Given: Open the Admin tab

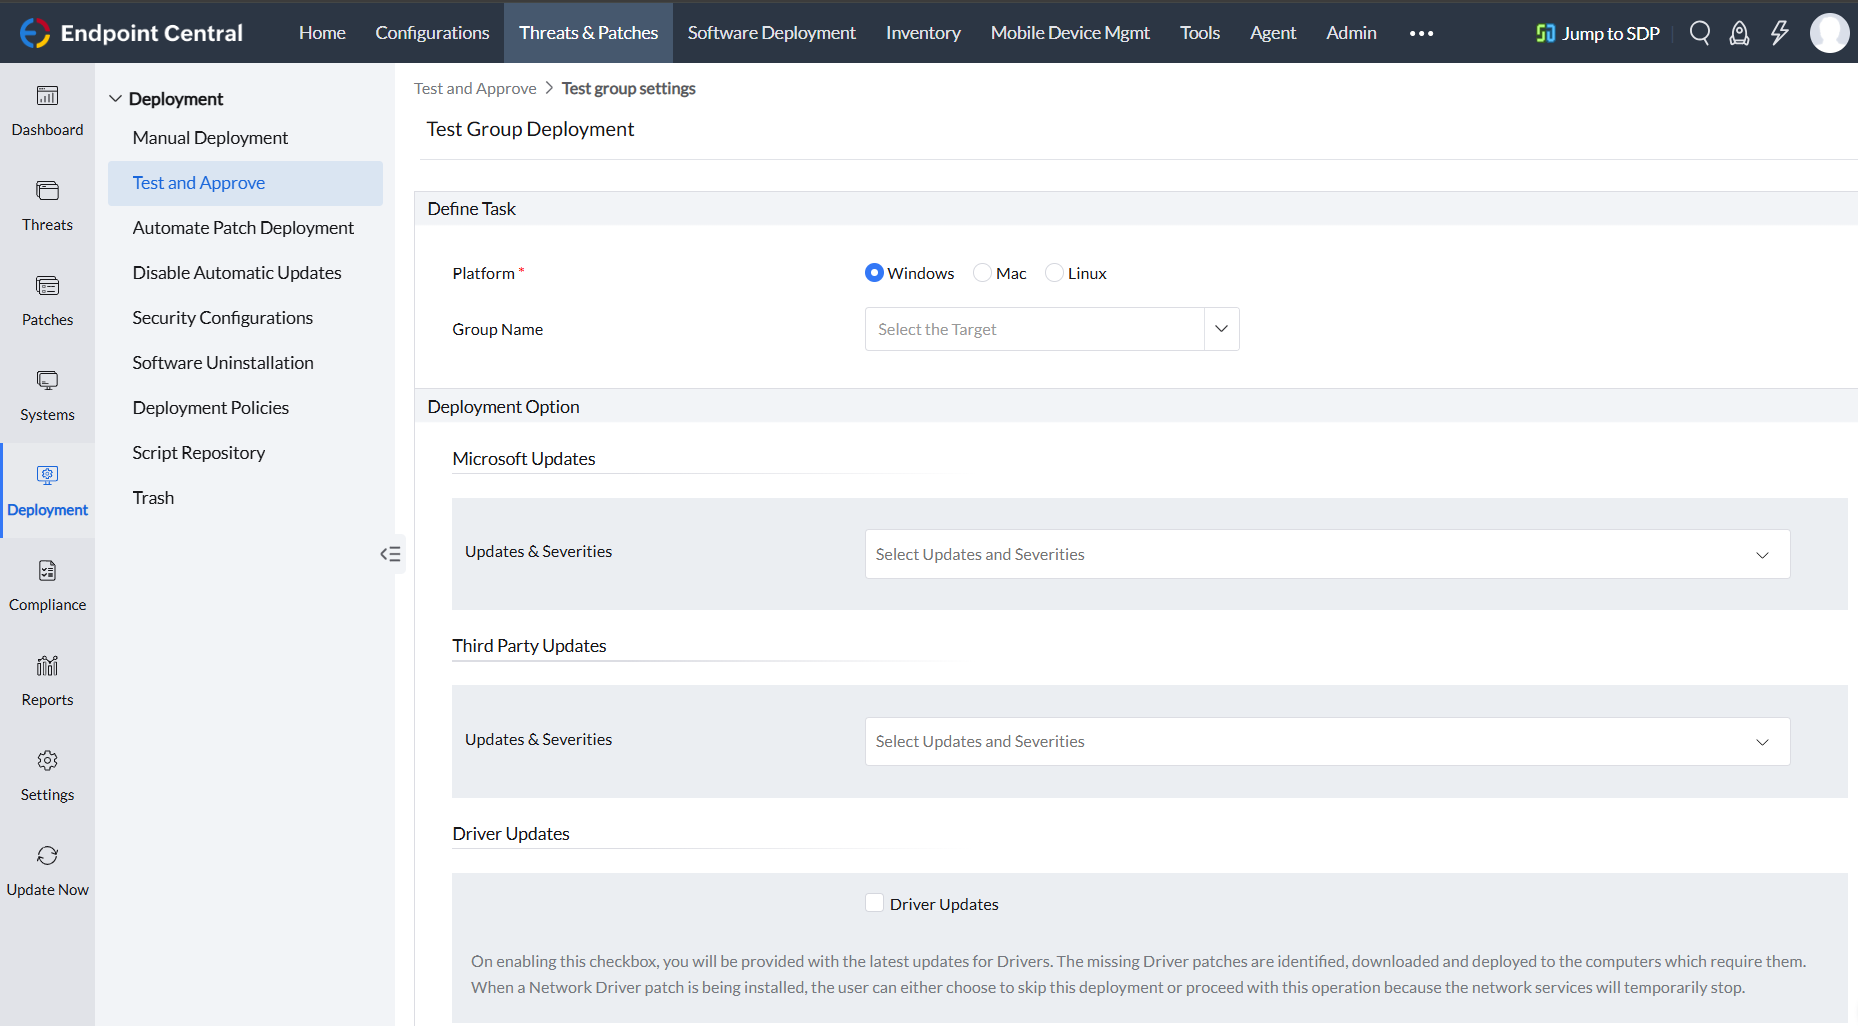Looking at the screenshot, I should (1351, 33).
